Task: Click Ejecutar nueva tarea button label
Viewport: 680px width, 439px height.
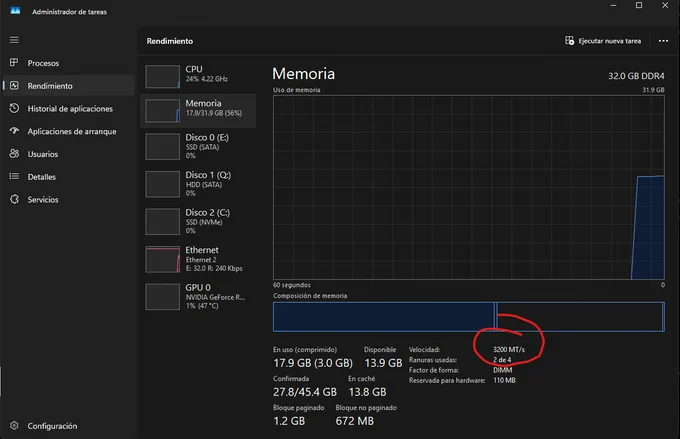Action: [609, 41]
